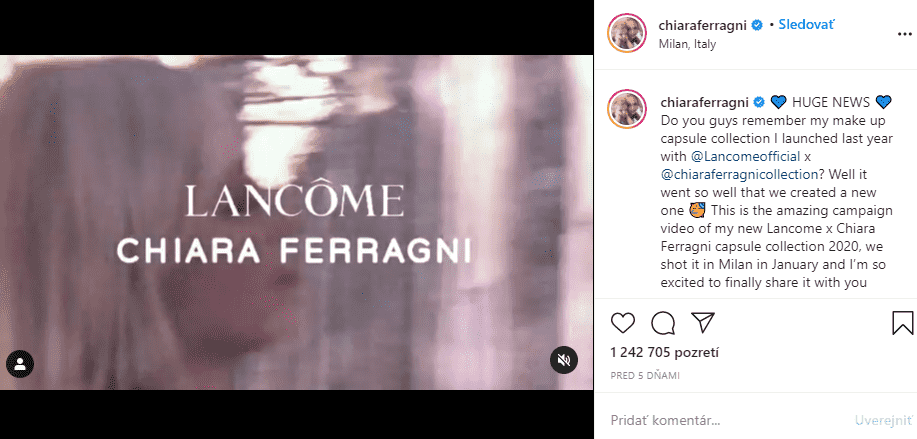Open the @Lancomeofficial mention
This screenshot has height=439, width=917.
[x=745, y=157]
